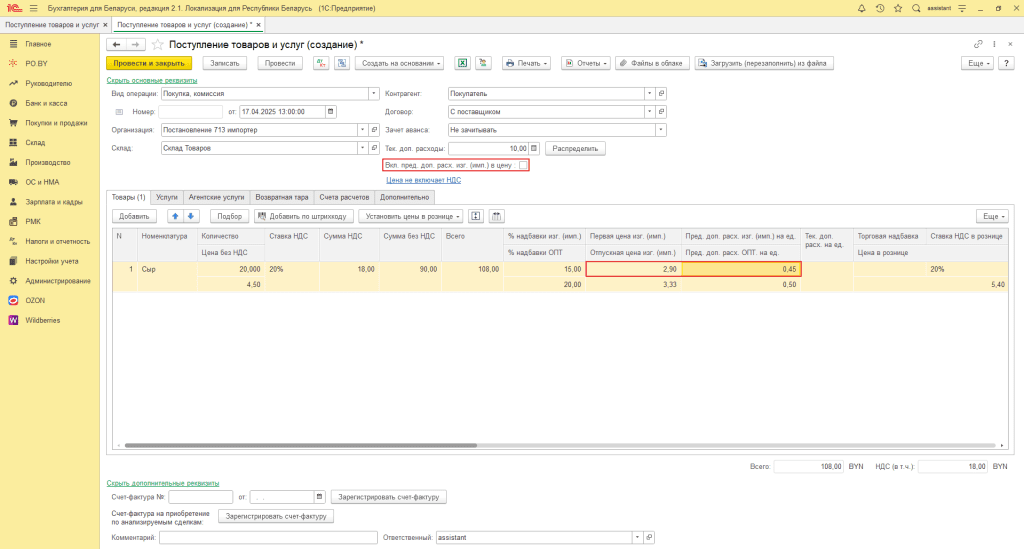Open notifications bell in title bar
This screenshot has height=549, width=1024.
(861, 8)
